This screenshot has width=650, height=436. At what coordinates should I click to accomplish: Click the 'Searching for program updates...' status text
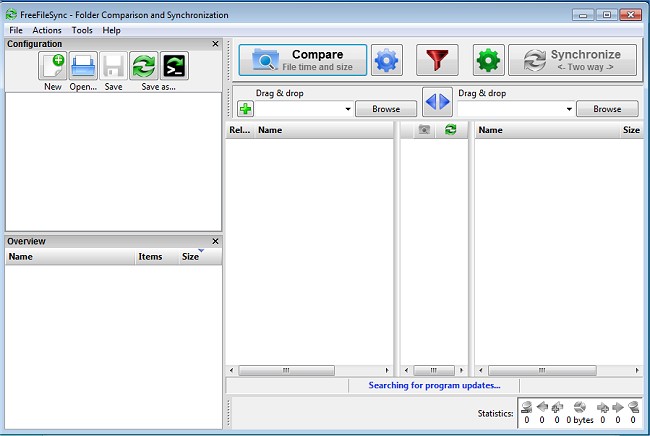[x=434, y=385]
